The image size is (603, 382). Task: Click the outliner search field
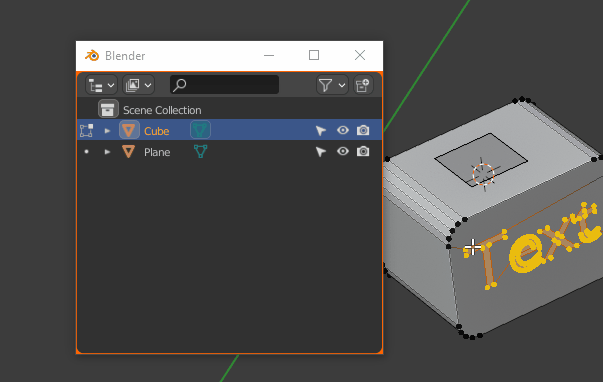pos(225,85)
